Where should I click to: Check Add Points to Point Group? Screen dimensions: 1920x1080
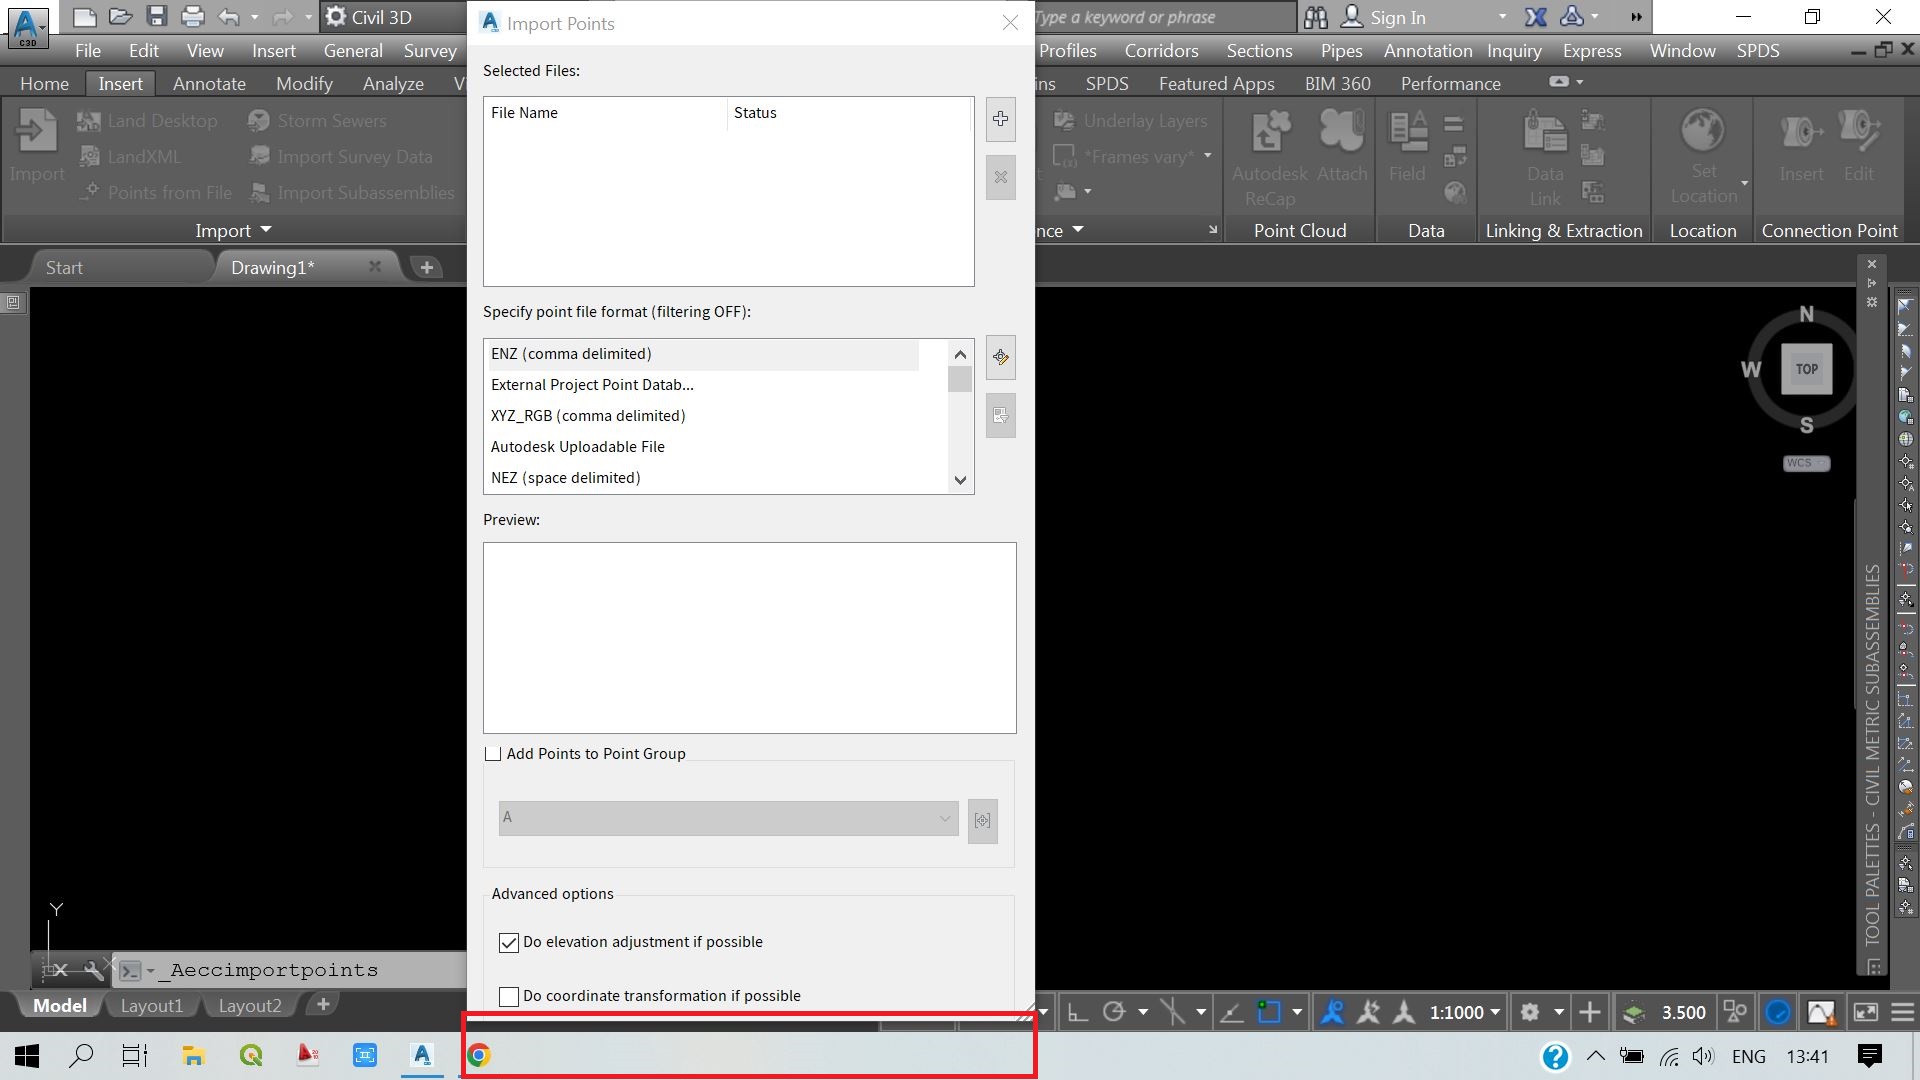493,754
